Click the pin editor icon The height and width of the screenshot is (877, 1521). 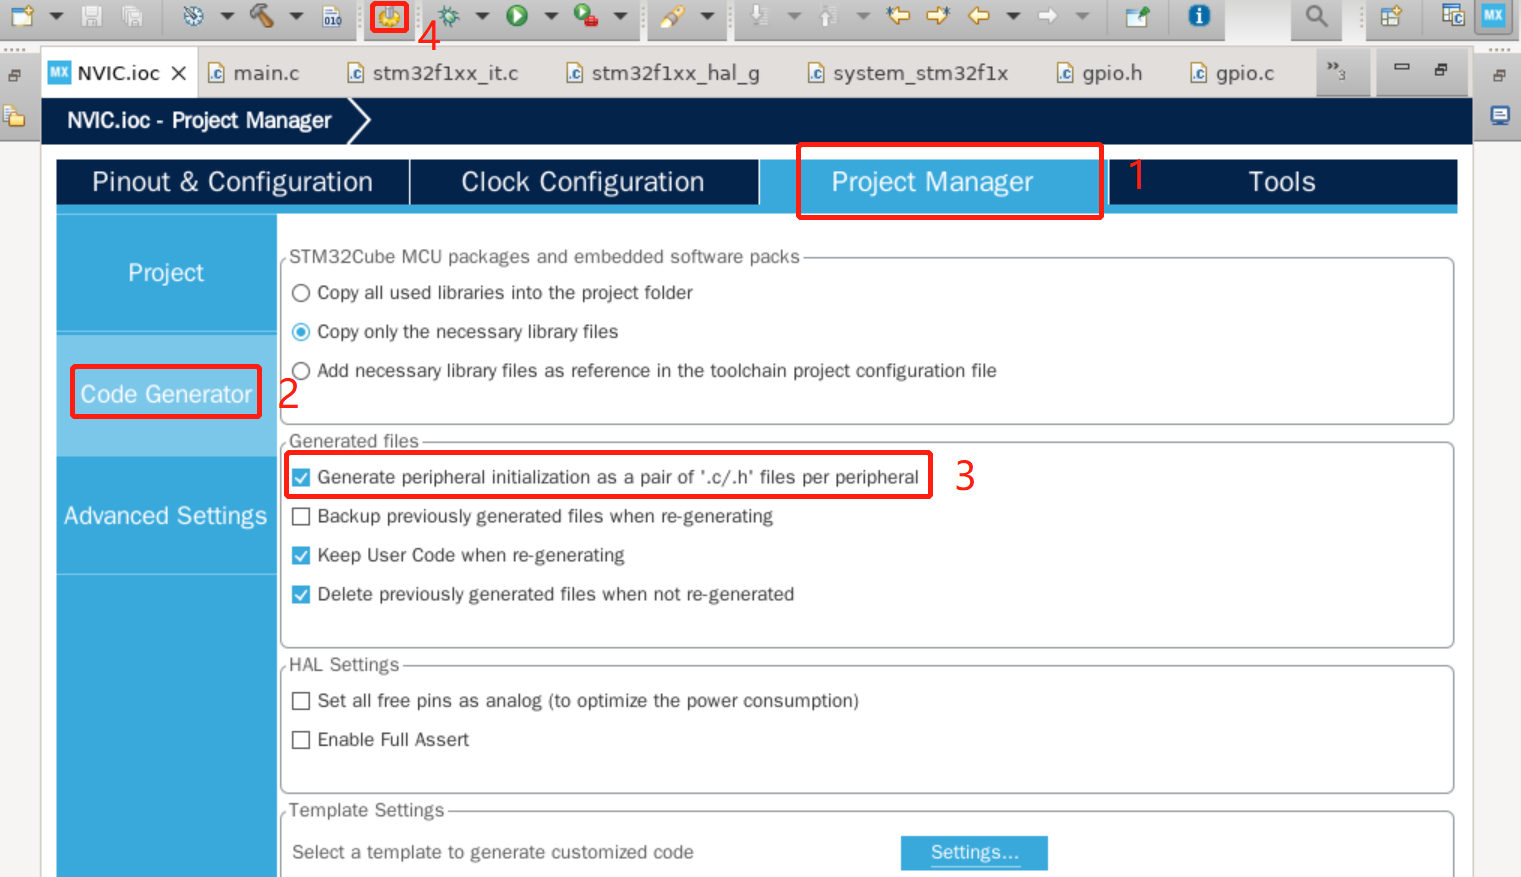tap(1137, 16)
